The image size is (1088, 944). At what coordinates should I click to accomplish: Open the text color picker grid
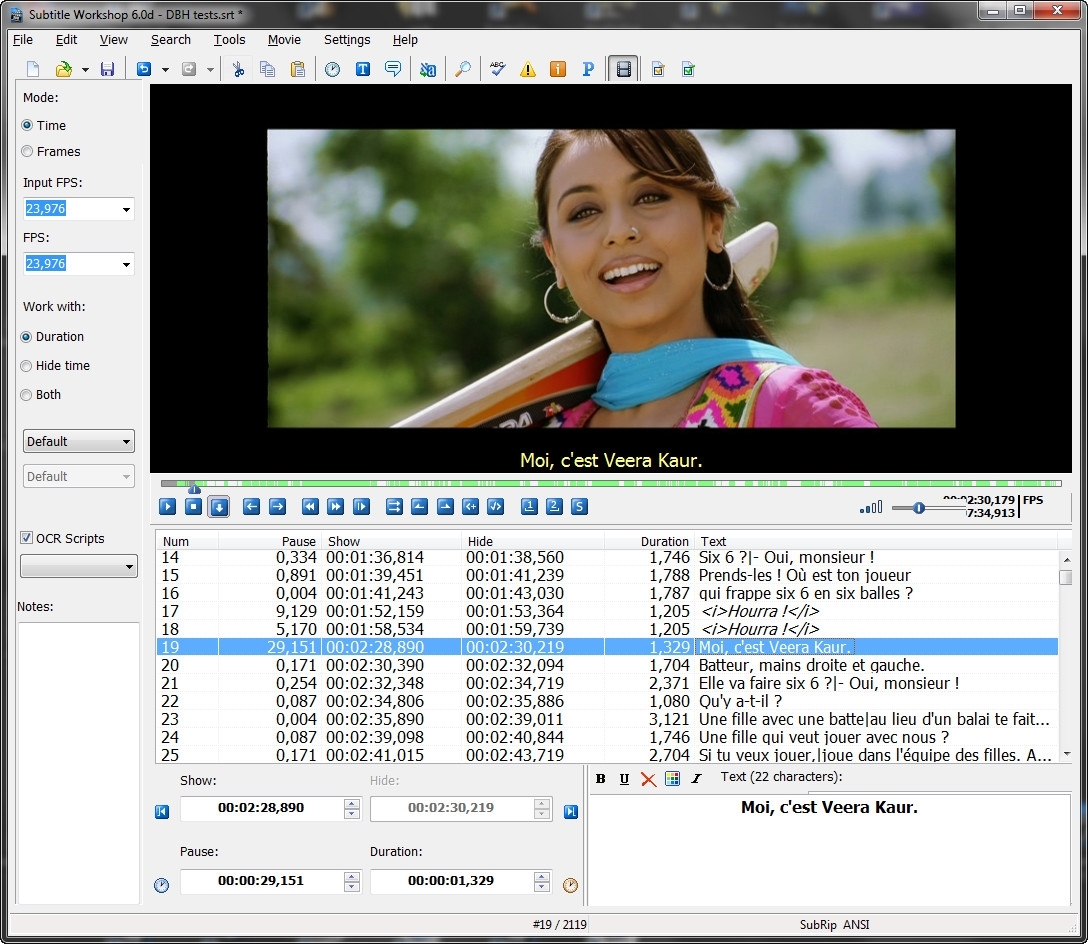[672, 779]
